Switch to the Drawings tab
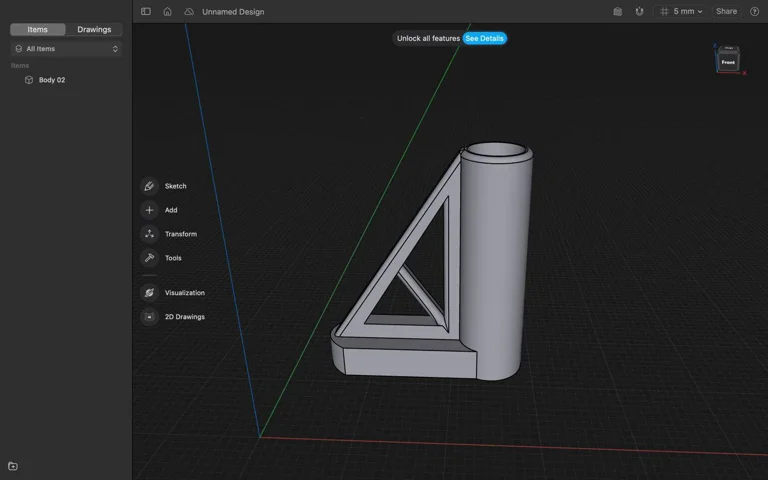The height and width of the screenshot is (480, 768). (x=94, y=29)
